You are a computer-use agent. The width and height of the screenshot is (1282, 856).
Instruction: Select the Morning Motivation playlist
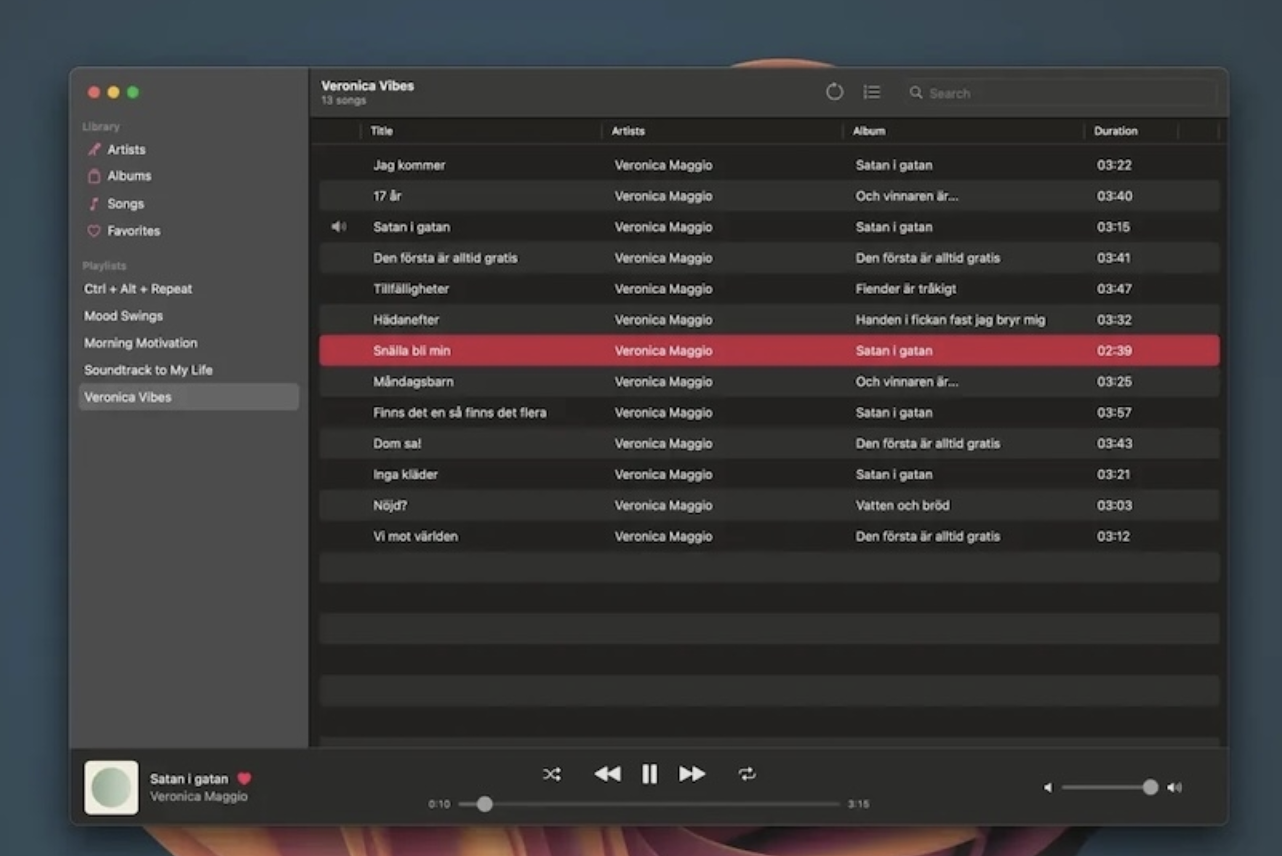pyautogui.click(x=140, y=342)
